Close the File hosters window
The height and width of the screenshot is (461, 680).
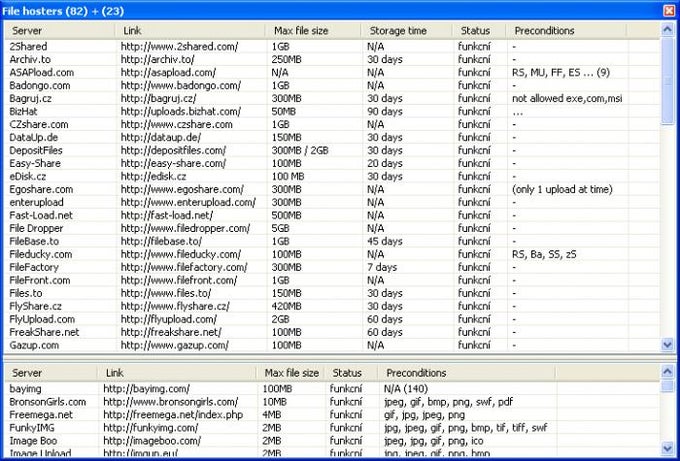[669, 11]
